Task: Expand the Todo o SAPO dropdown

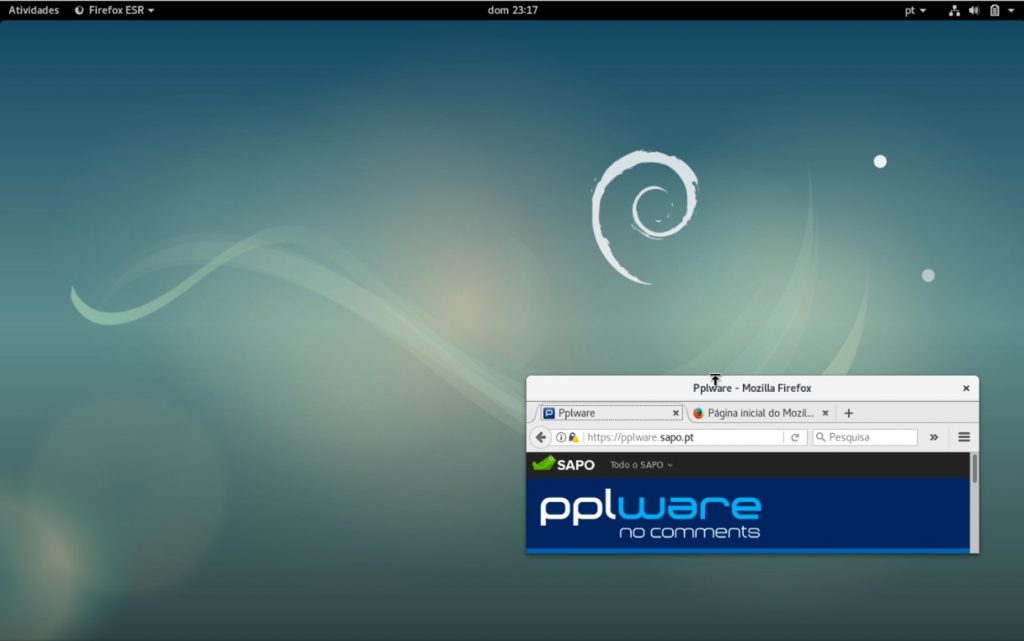Action: [641, 465]
